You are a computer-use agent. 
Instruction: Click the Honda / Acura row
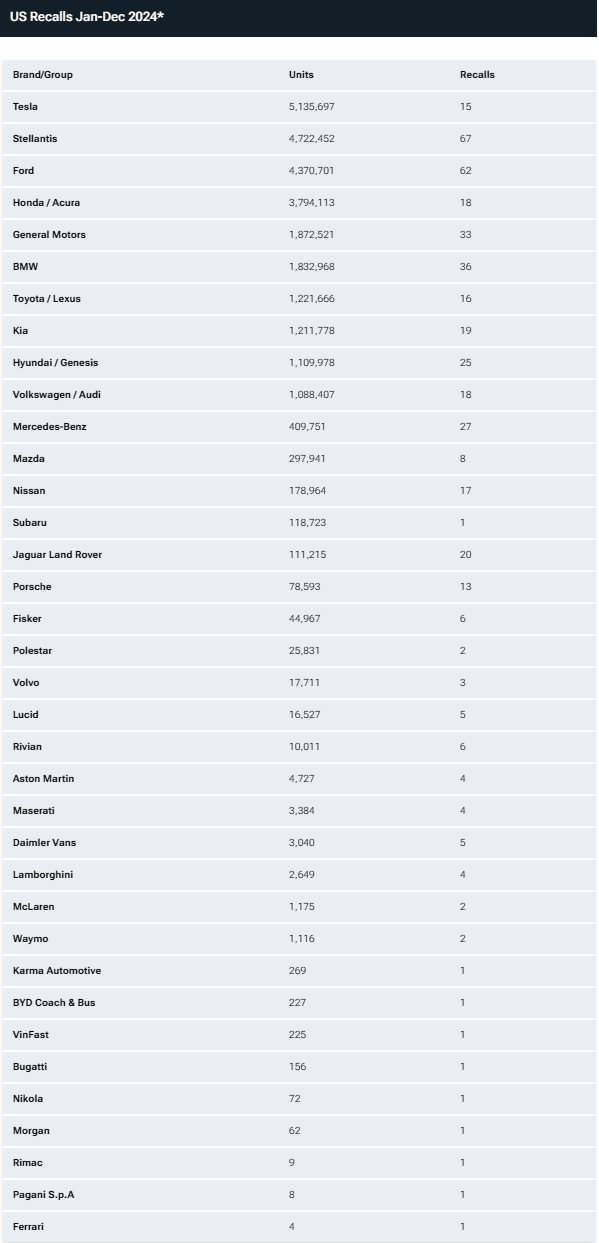click(x=299, y=203)
